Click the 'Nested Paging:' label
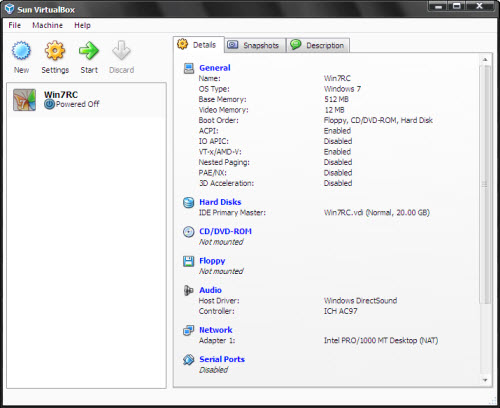The width and height of the screenshot is (500, 408). click(x=224, y=162)
